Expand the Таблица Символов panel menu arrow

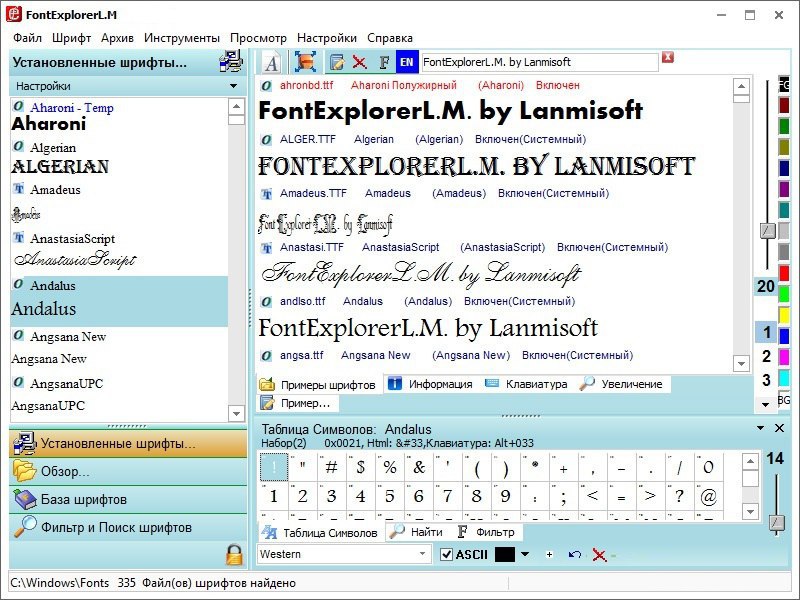click(x=760, y=428)
